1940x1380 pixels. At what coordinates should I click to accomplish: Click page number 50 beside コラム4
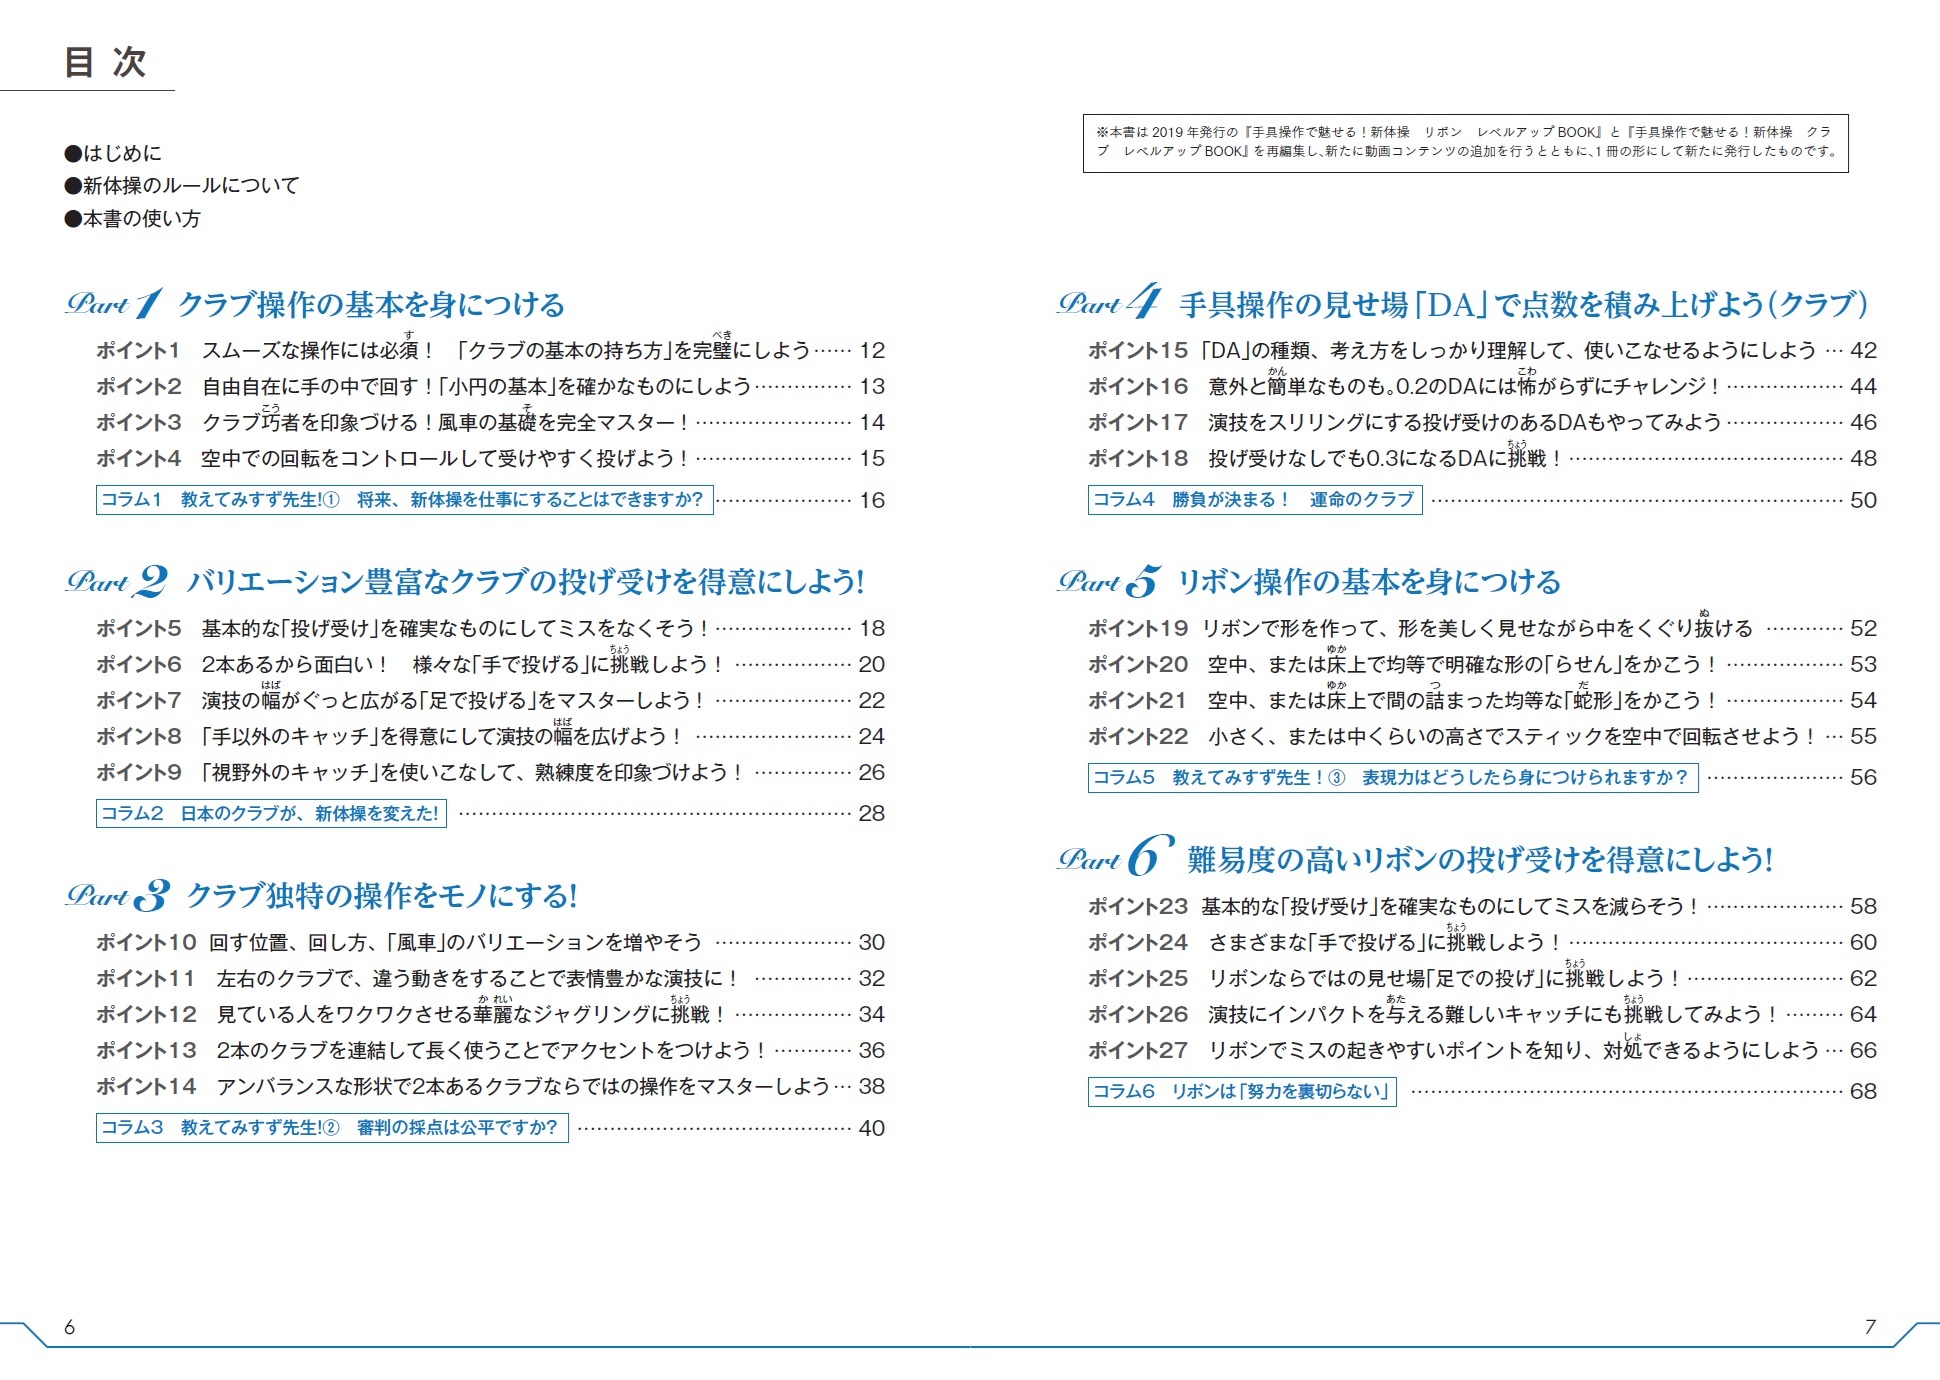click(x=1864, y=500)
